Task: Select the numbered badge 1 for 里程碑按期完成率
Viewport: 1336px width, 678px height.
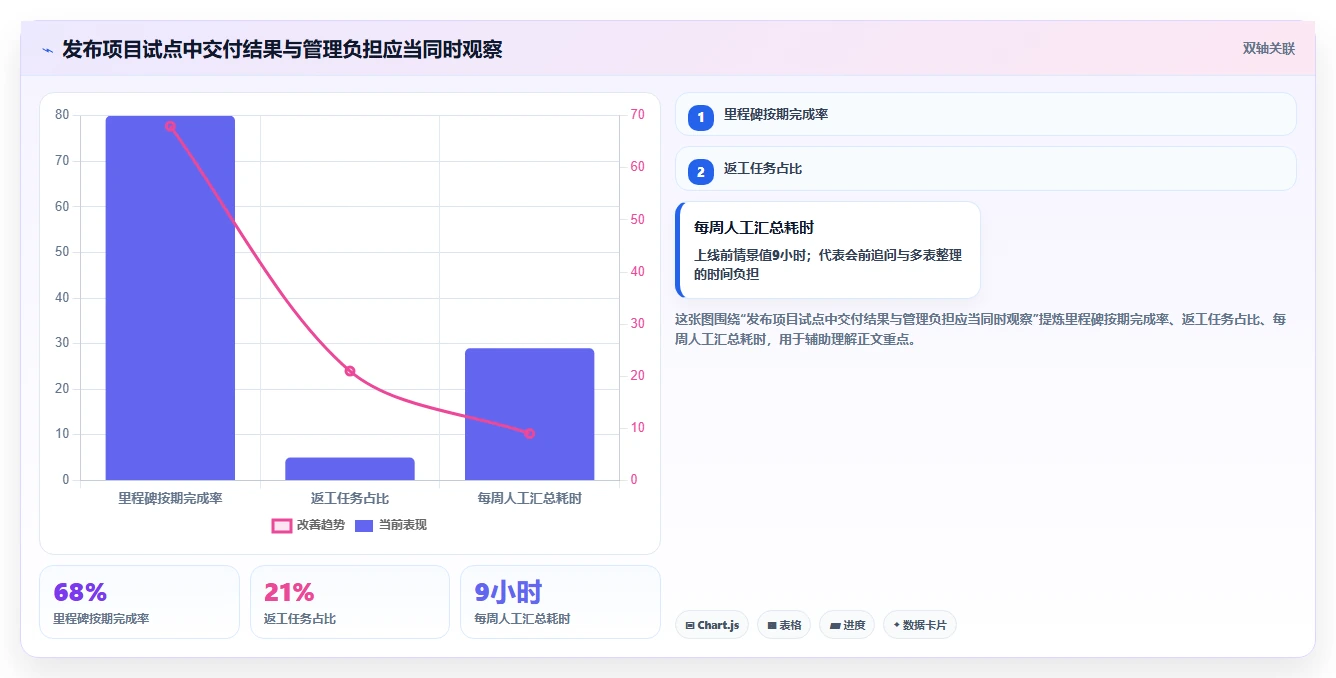Action: click(701, 118)
